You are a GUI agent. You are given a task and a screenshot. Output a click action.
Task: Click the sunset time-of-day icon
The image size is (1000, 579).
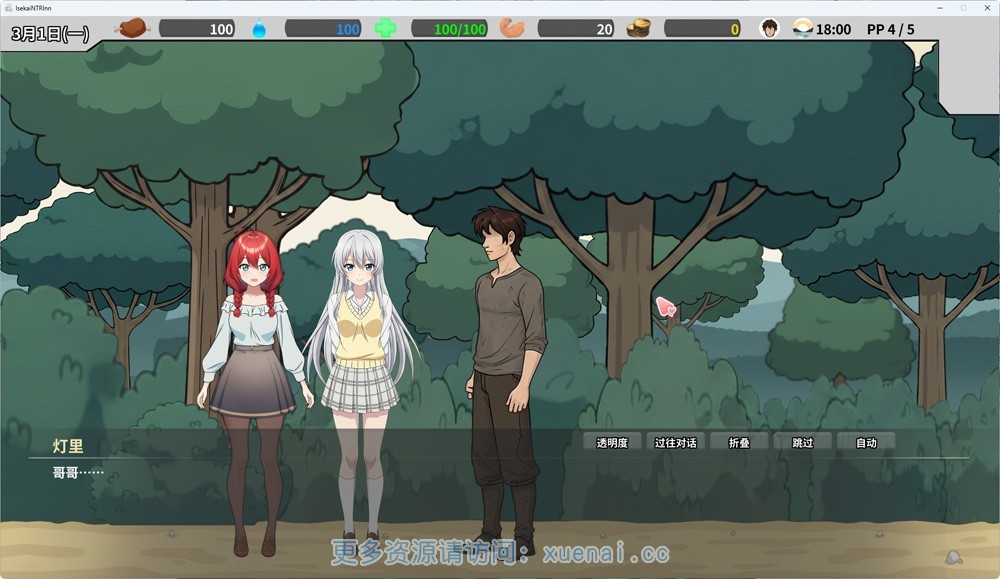coord(803,29)
